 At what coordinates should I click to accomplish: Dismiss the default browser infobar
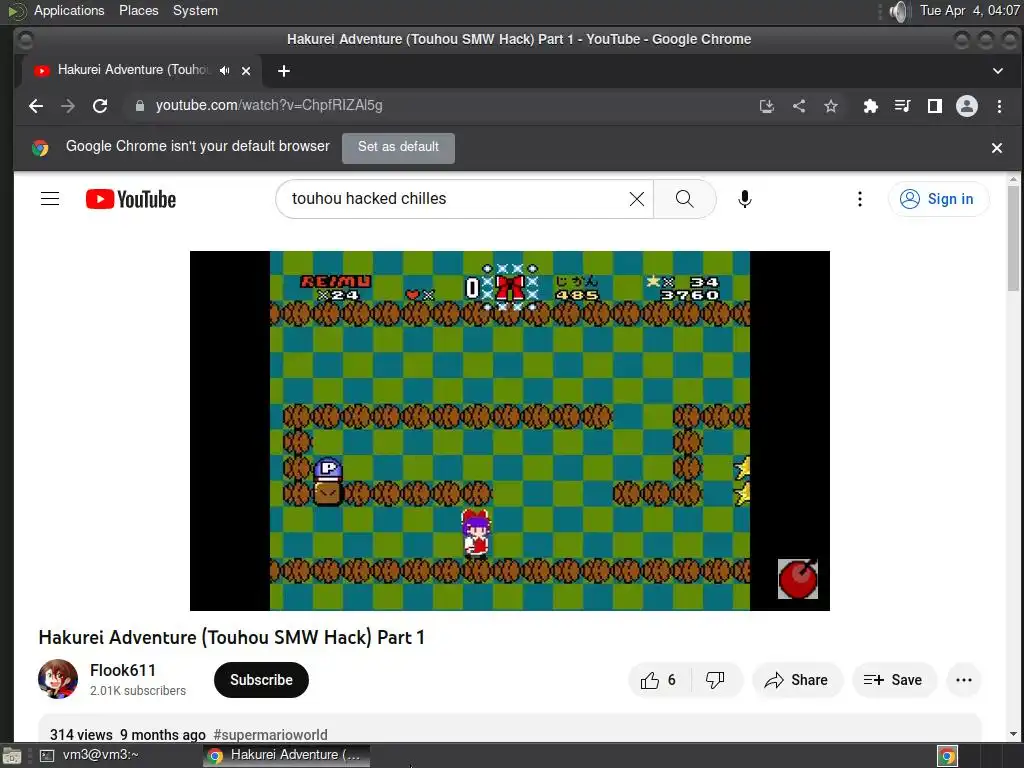click(997, 148)
